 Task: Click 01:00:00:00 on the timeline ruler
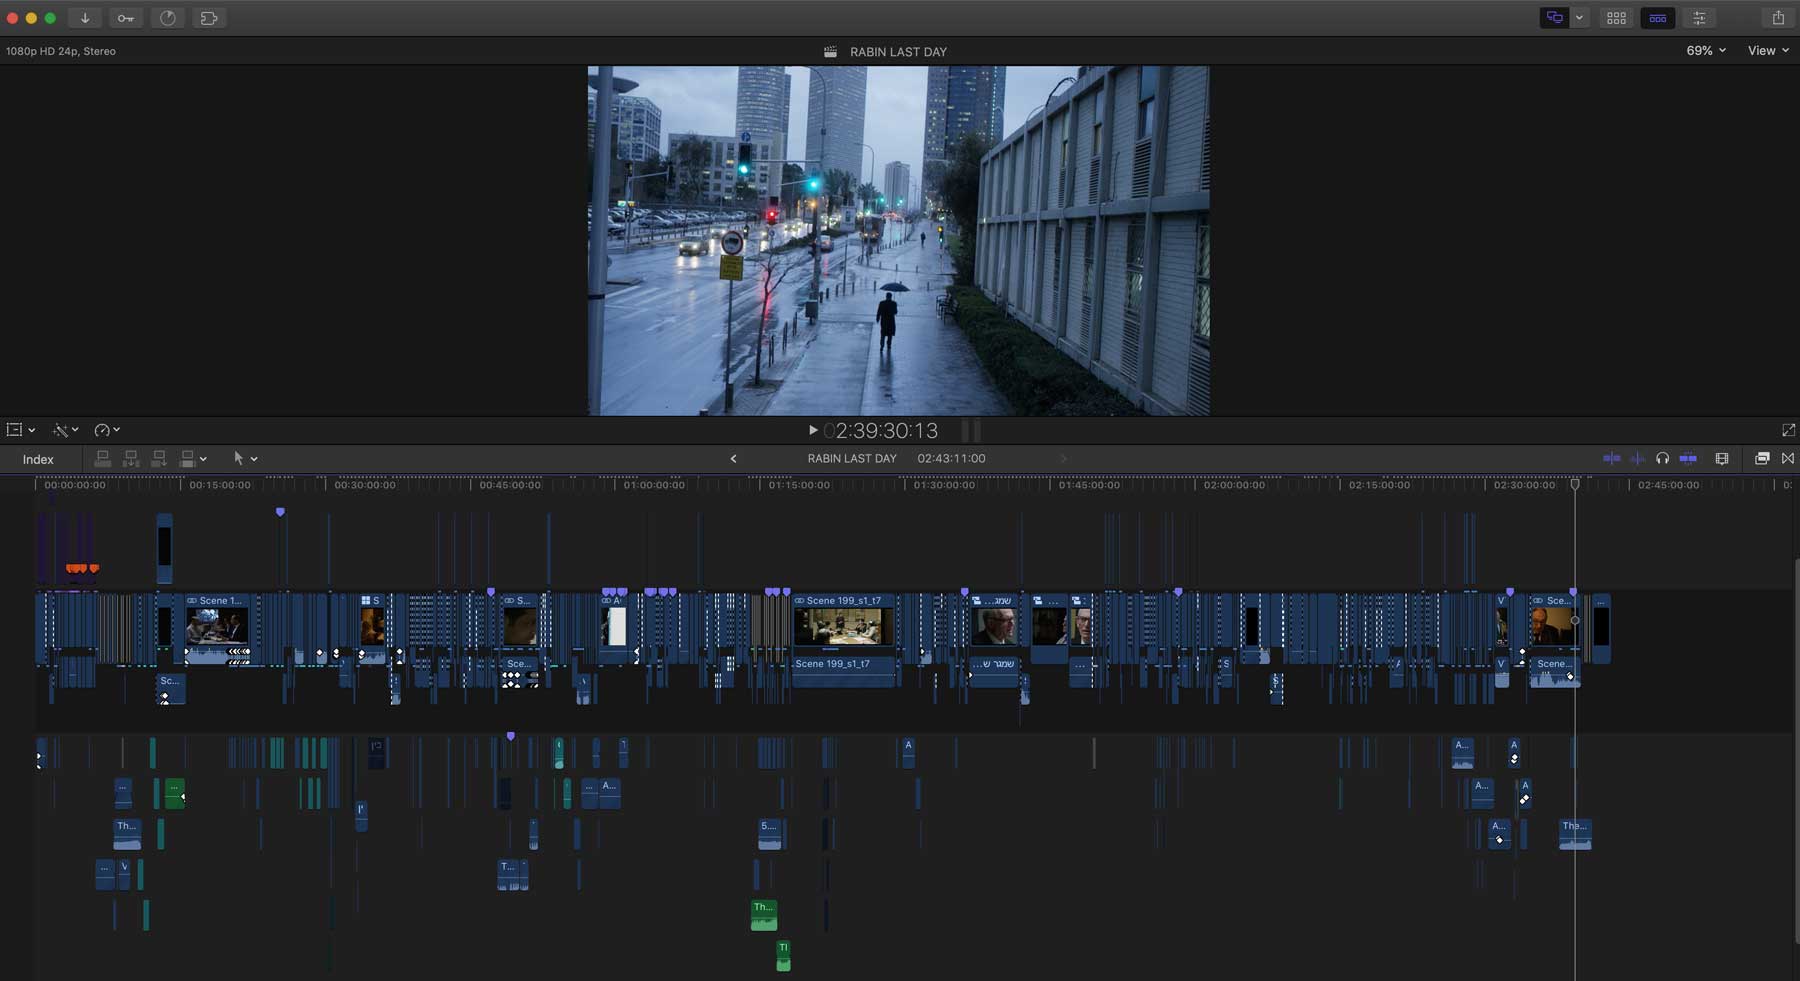click(654, 485)
